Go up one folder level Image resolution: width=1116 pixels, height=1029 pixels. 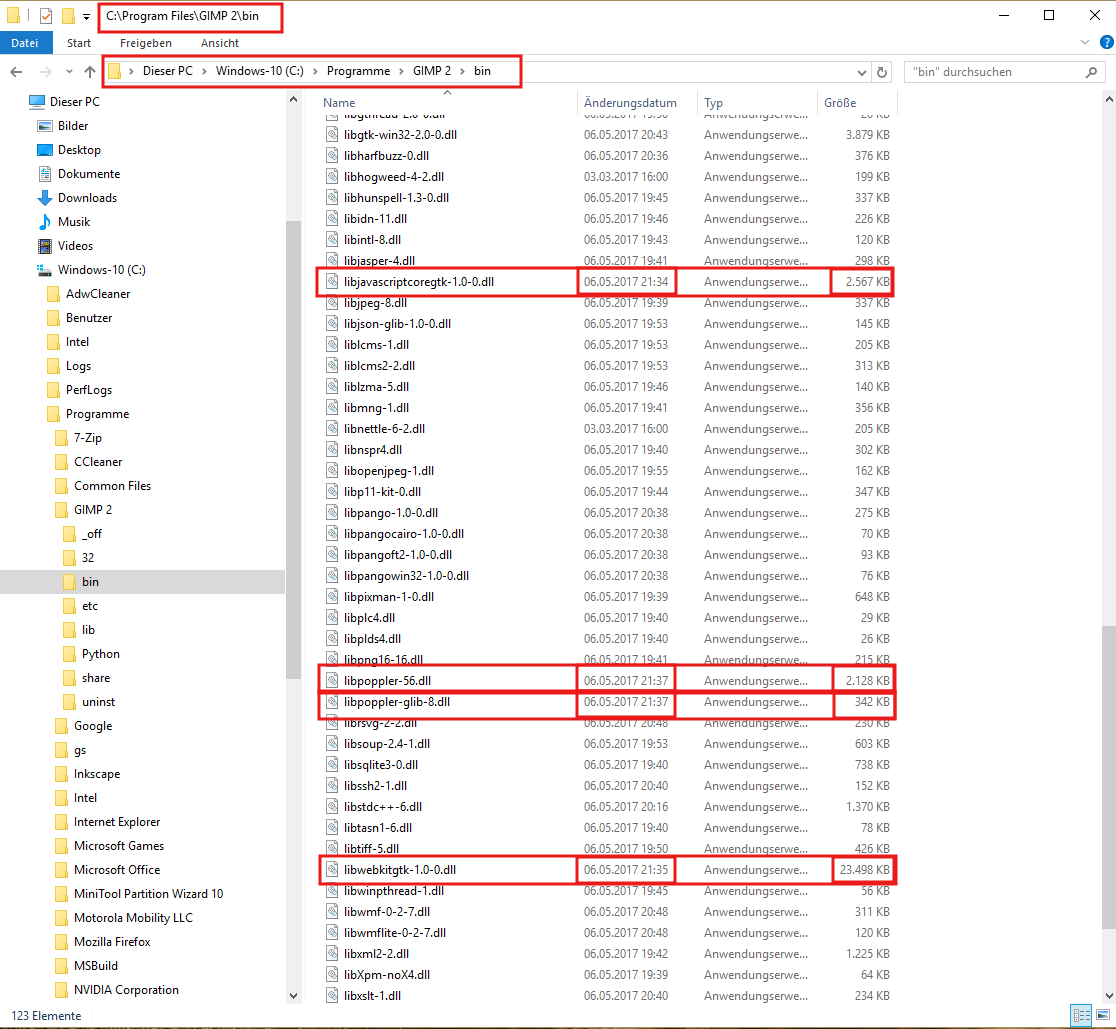point(90,72)
